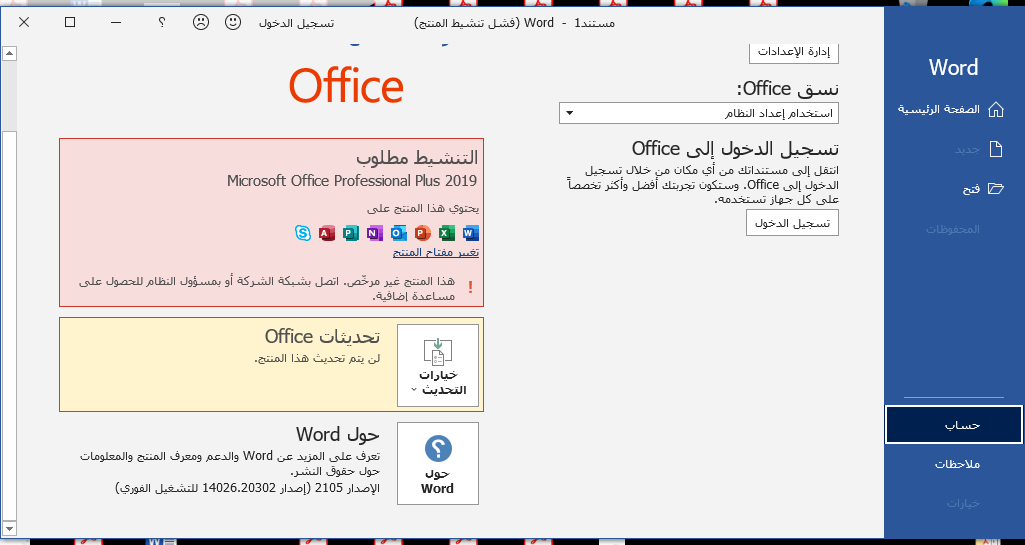Screen dimensions: 1025x545
Task: Click the حول Word about button
Action: tap(438, 463)
